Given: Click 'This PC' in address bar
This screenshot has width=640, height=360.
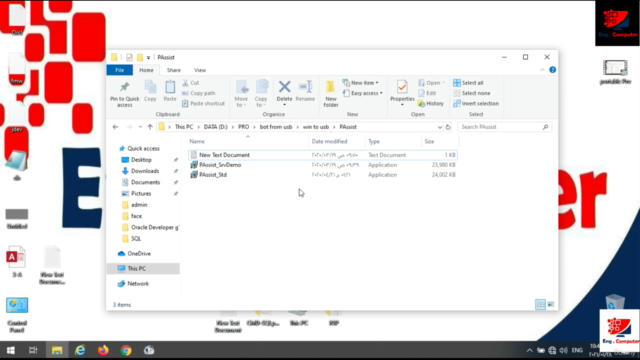Looking at the screenshot, I should click(x=184, y=127).
